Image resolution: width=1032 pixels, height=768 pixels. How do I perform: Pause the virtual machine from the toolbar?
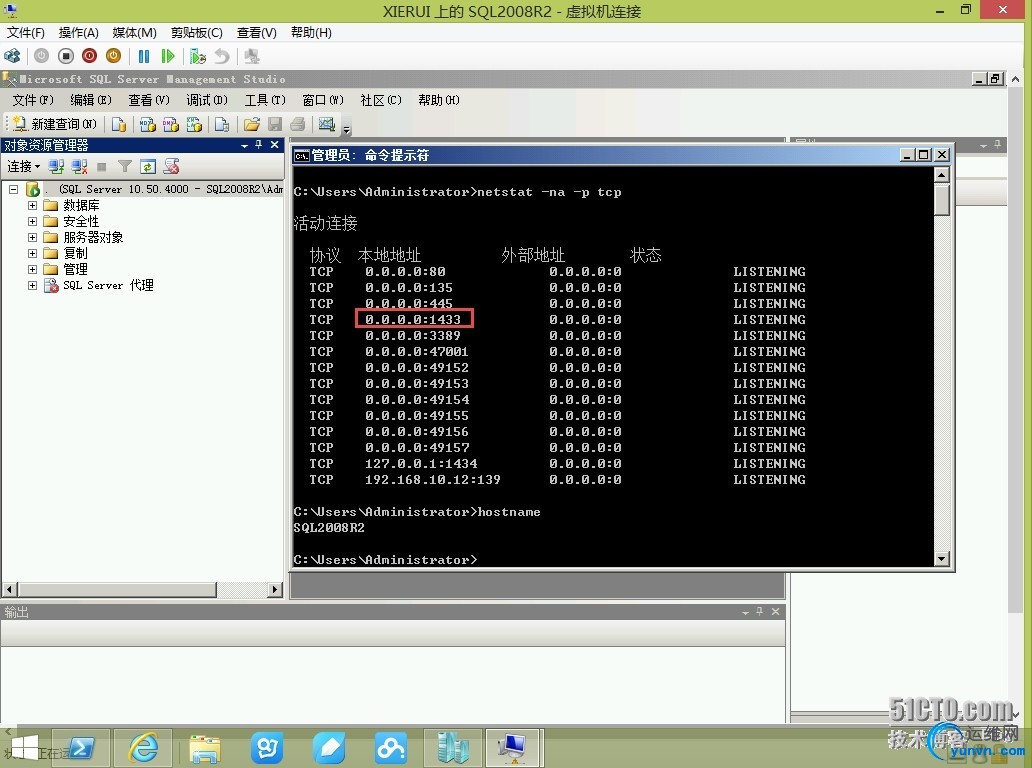(143, 57)
